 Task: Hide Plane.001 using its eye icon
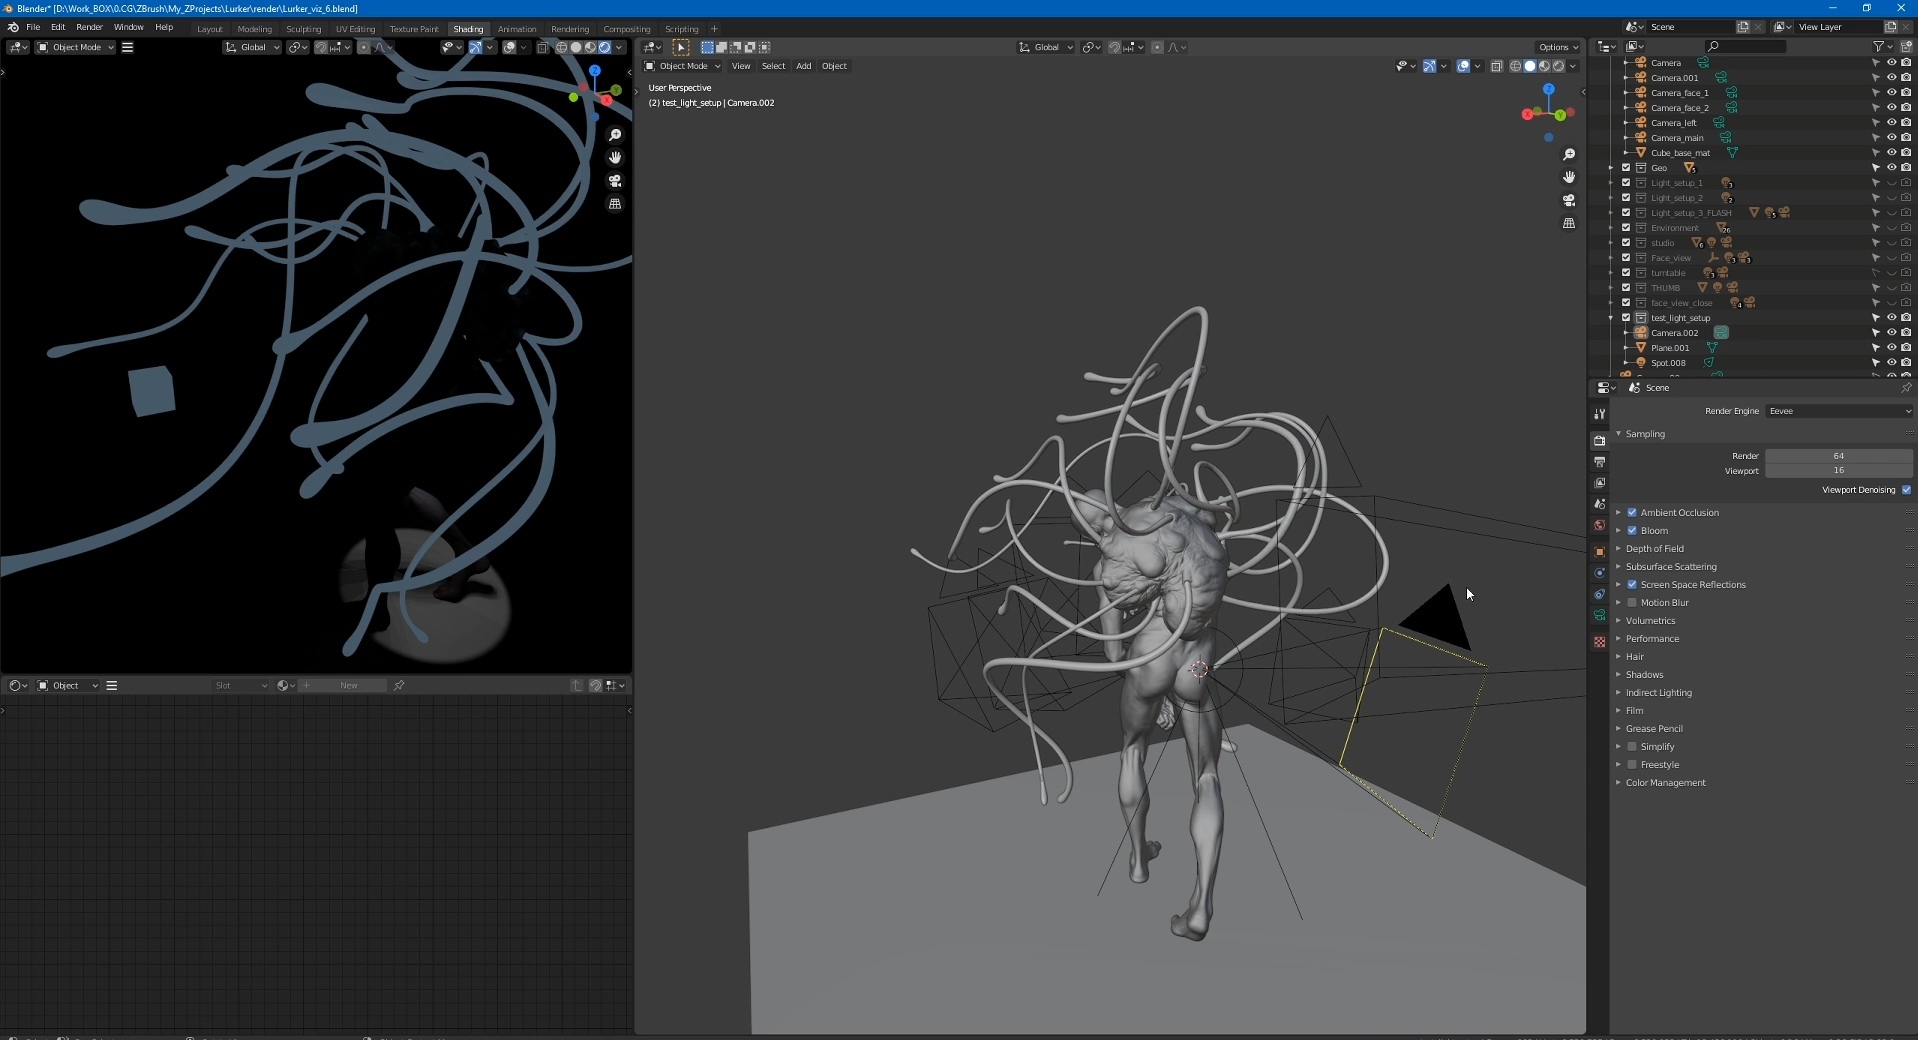tap(1891, 348)
